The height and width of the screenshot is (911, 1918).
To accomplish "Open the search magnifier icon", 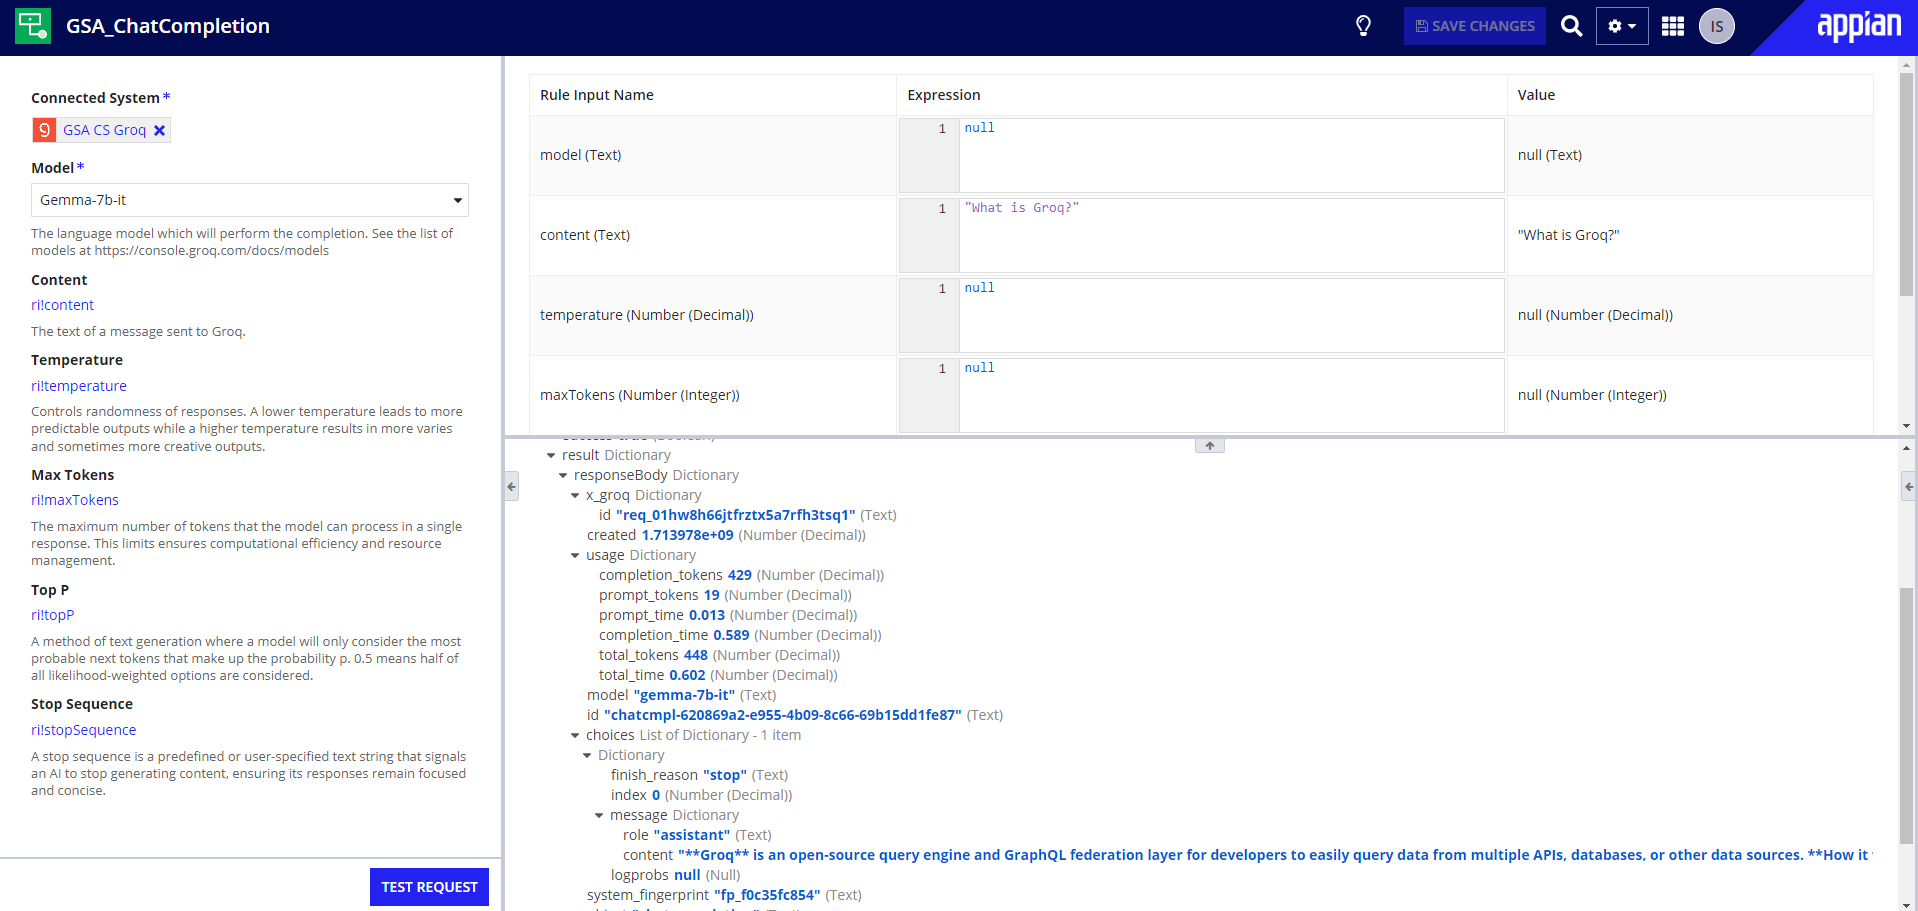I will pos(1571,26).
